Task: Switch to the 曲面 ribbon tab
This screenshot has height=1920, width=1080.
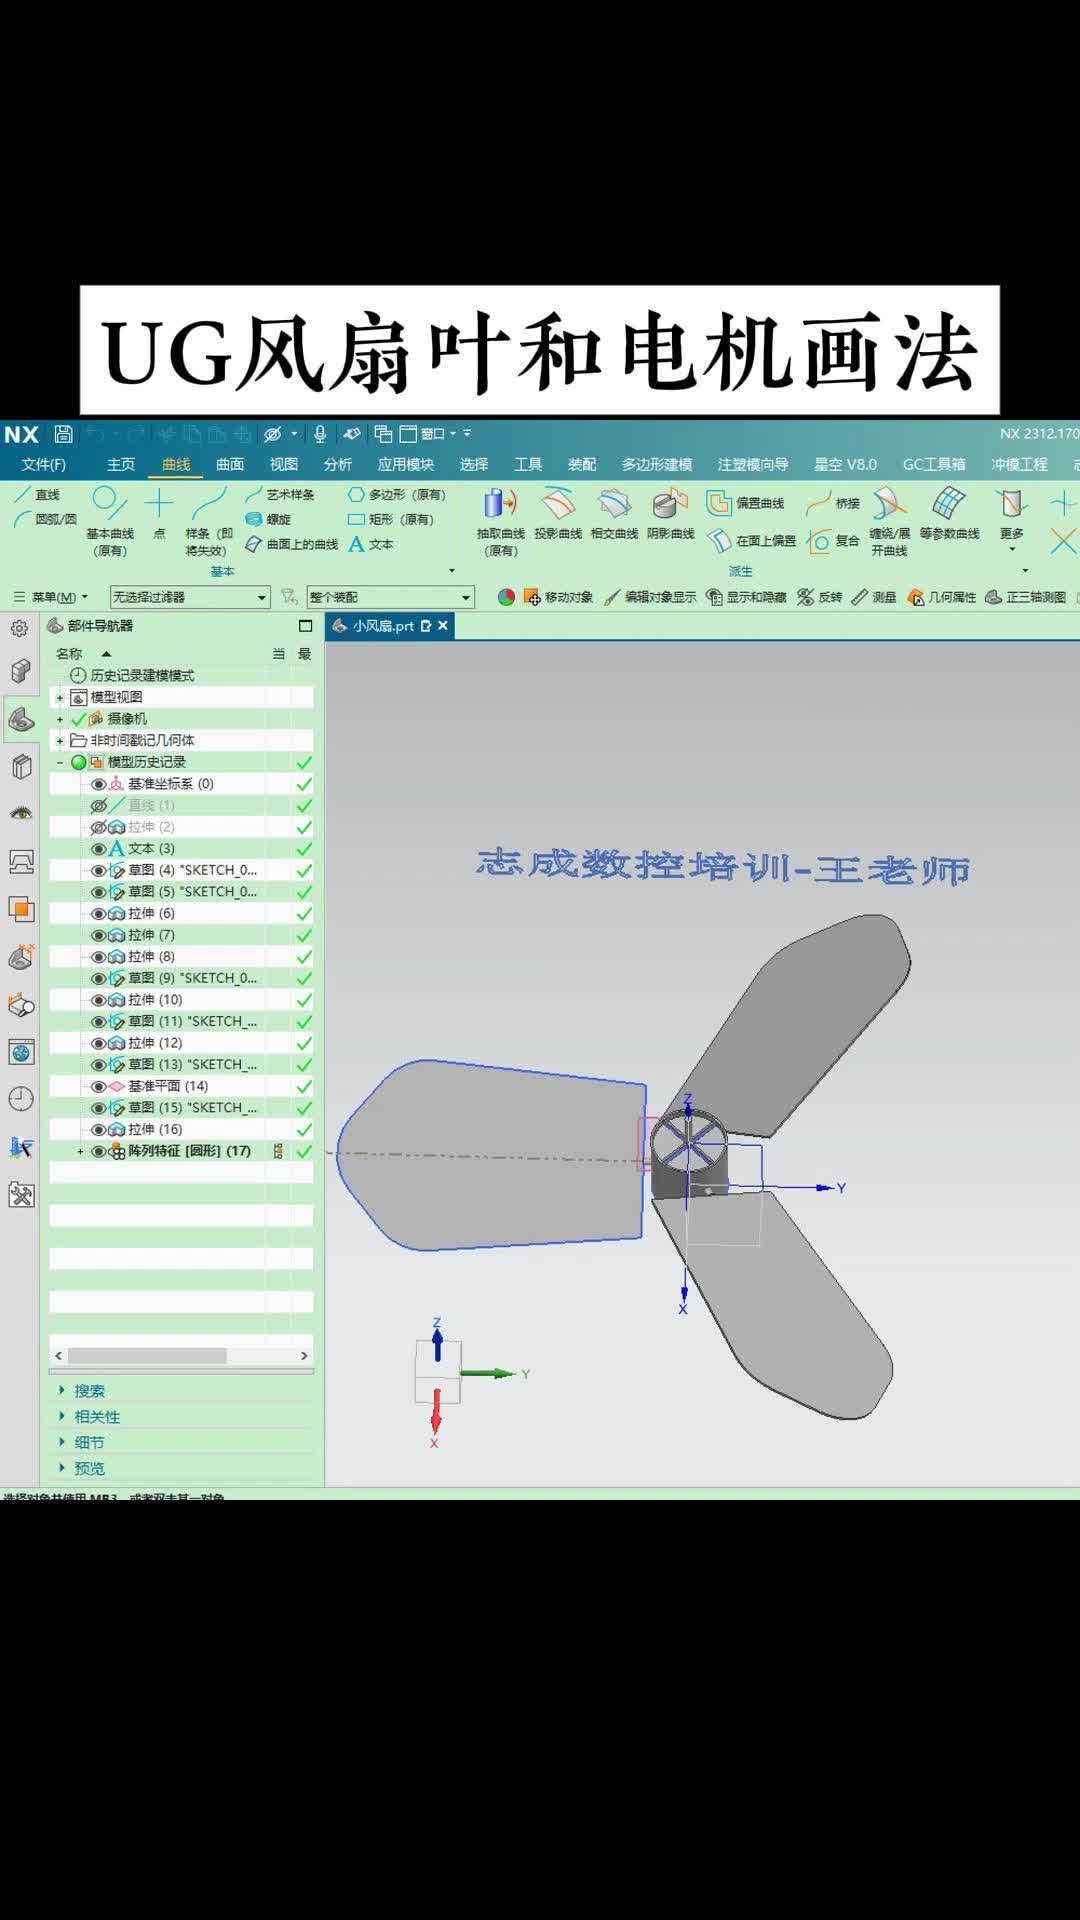Action: [230, 464]
